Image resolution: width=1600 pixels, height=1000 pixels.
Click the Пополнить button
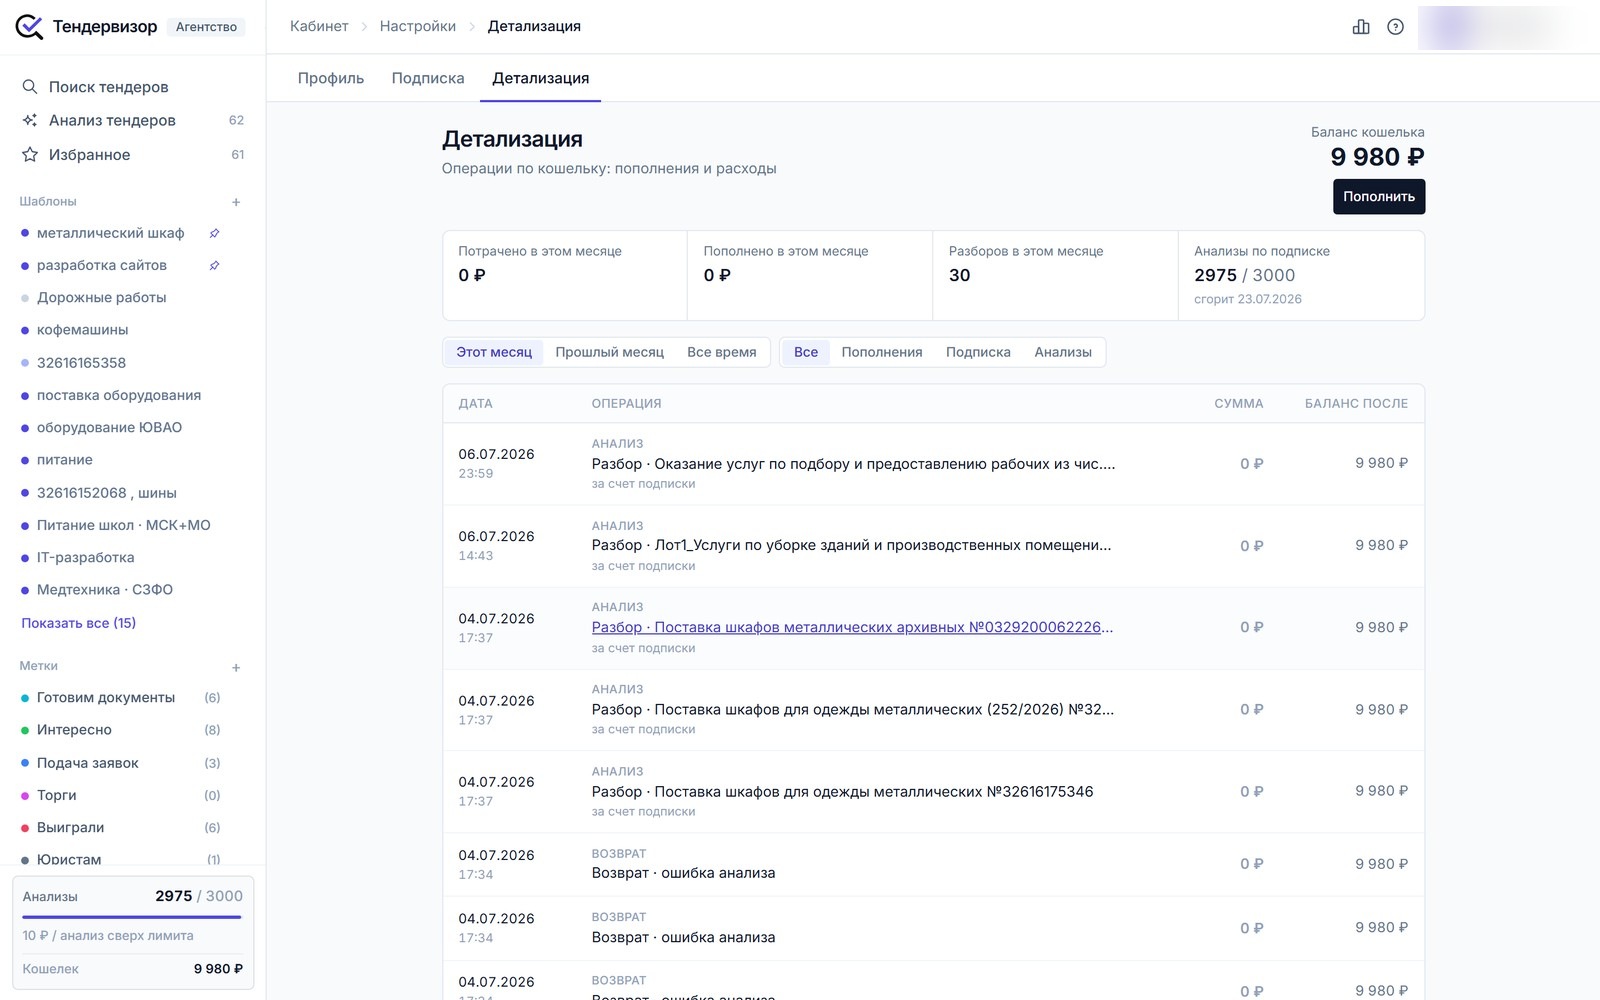(1378, 197)
